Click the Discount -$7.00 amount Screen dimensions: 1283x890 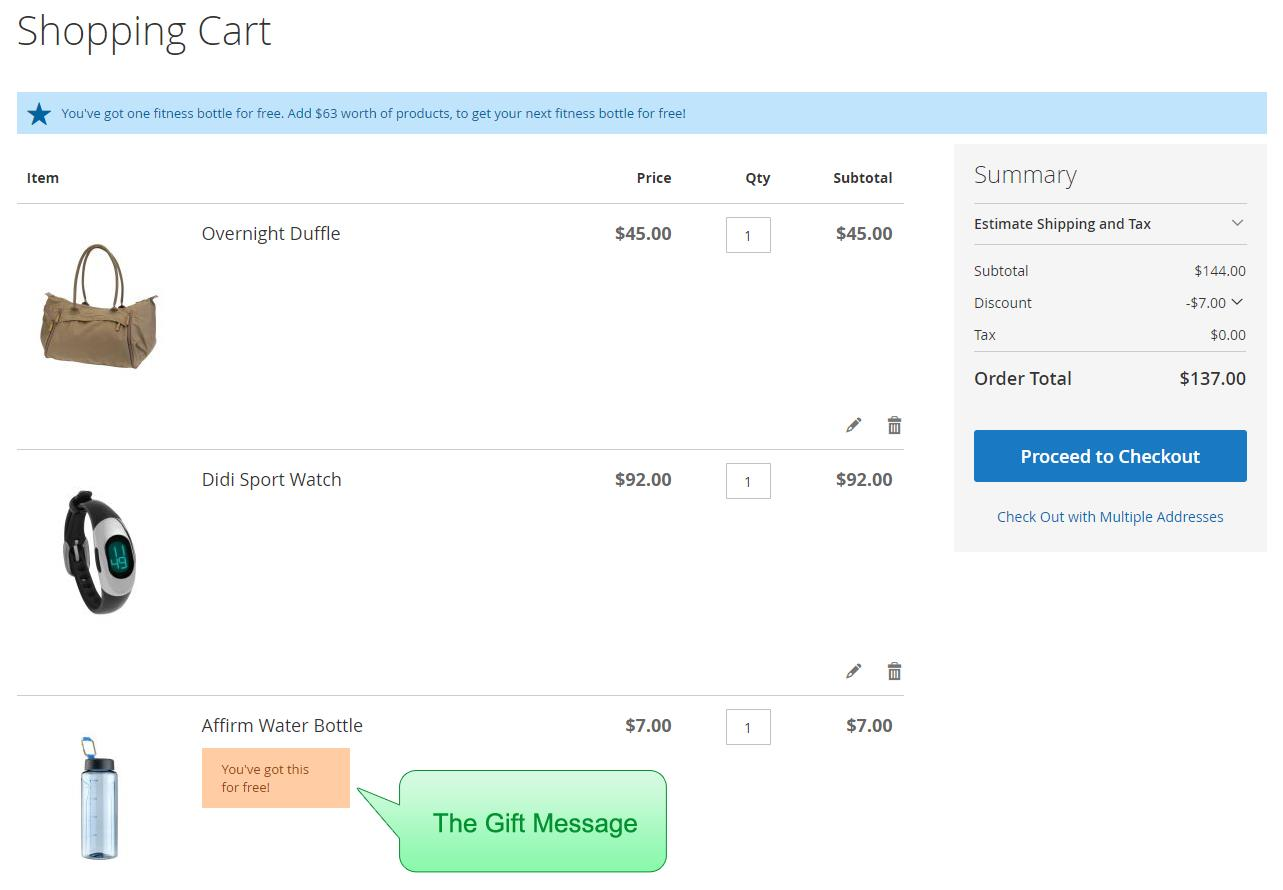pos(1205,303)
